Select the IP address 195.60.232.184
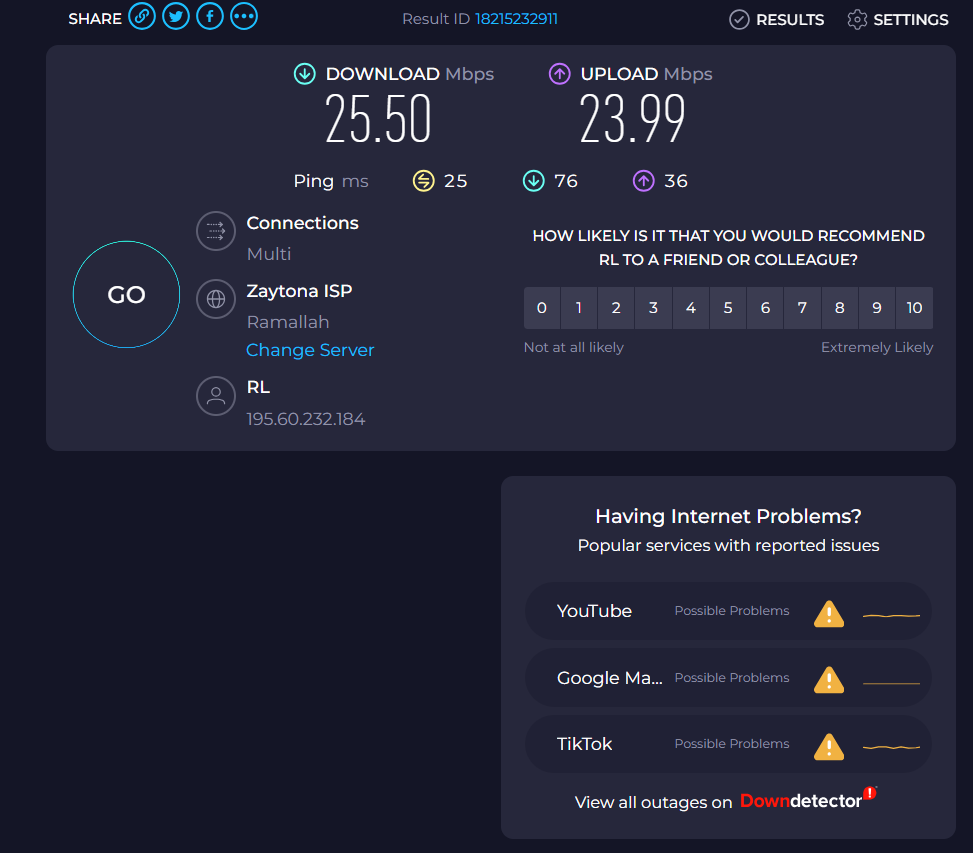The height and width of the screenshot is (853, 973). (306, 419)
